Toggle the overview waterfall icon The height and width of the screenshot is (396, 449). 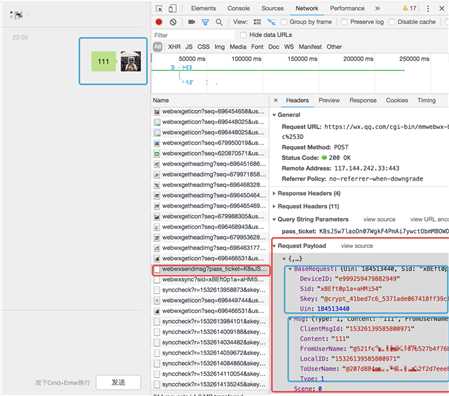point(272,22)
